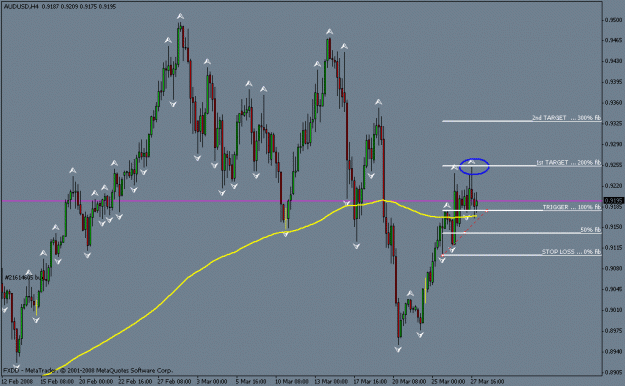Screen dimensions: 625x386
Task: Select the 'TRIGGER ... 100% Fb' label
Action: tap(572, 207)
